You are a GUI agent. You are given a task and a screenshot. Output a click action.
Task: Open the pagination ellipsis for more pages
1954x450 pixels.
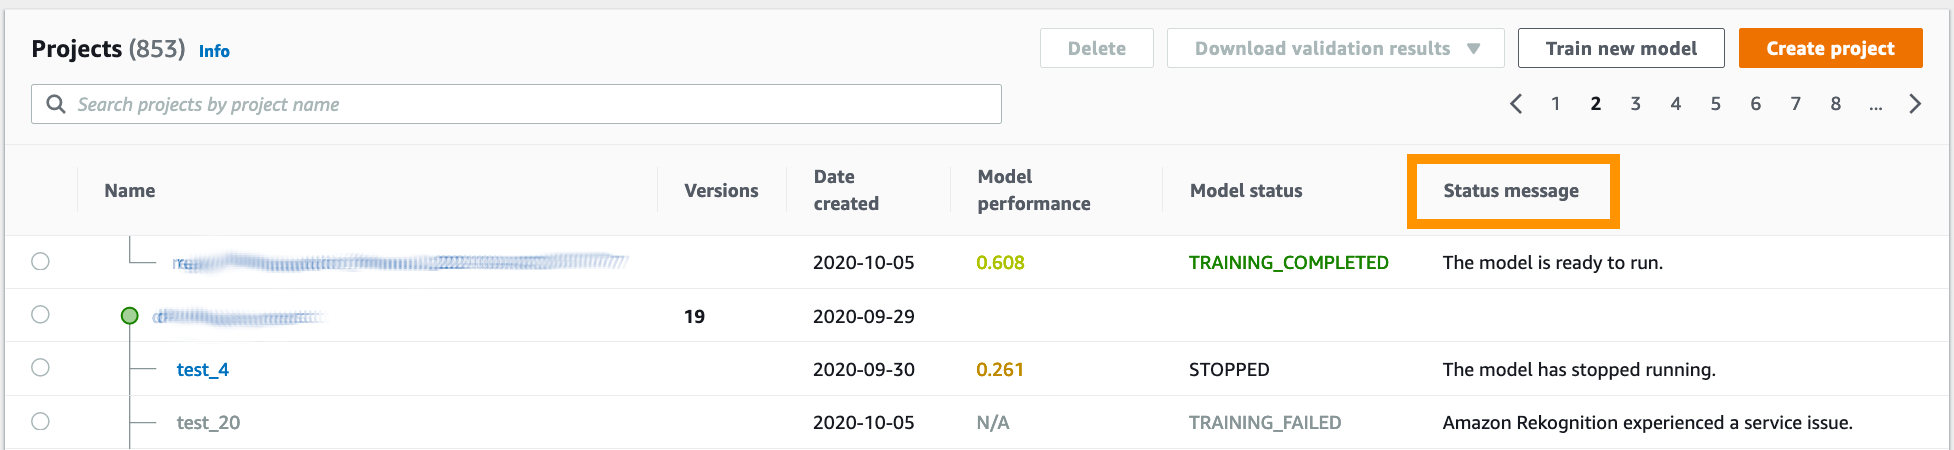point(1875,104)
